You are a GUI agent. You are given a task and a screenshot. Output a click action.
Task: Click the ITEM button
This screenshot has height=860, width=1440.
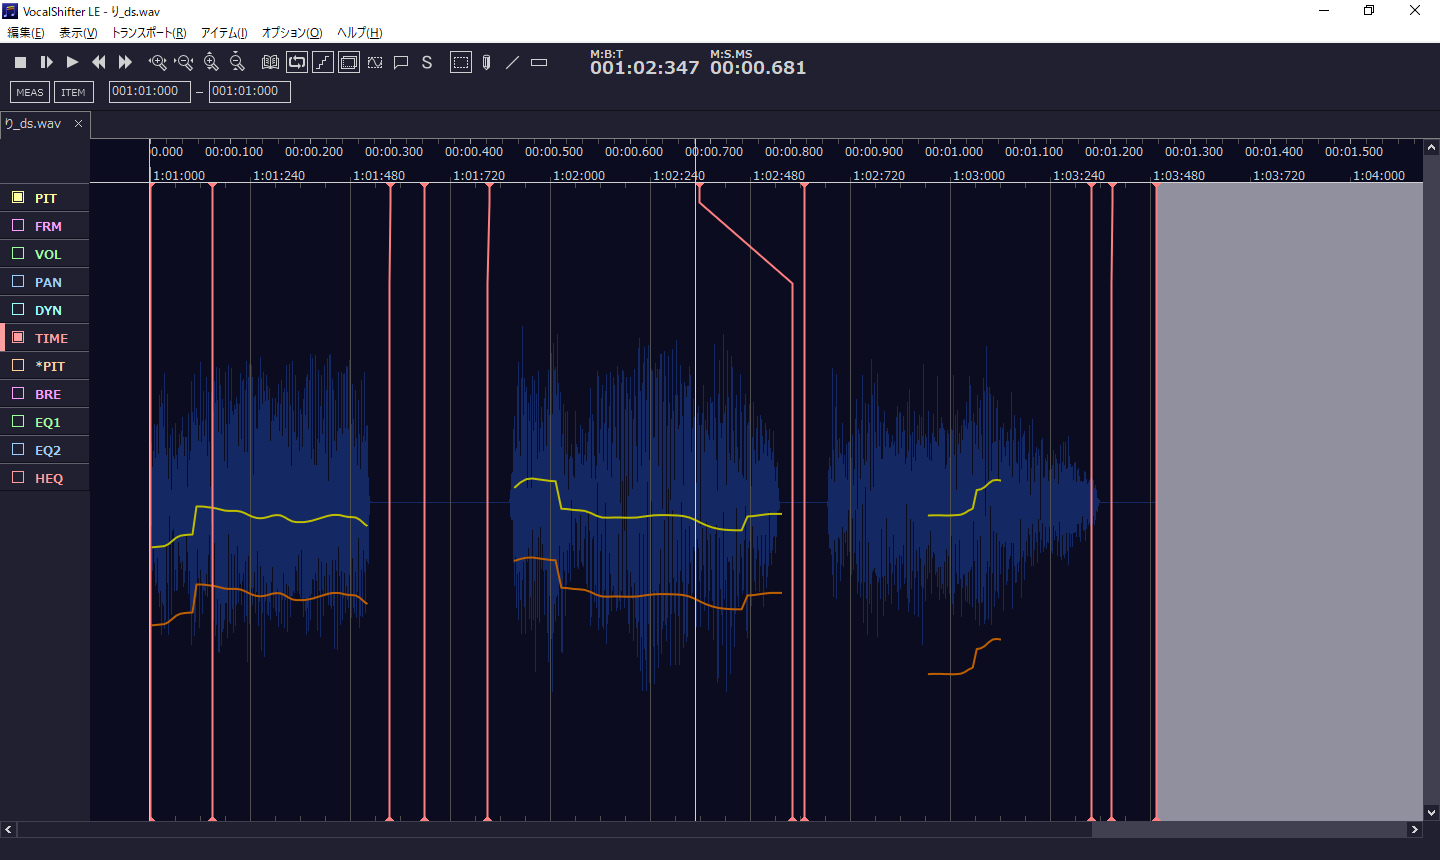click(x=73, y=92)
